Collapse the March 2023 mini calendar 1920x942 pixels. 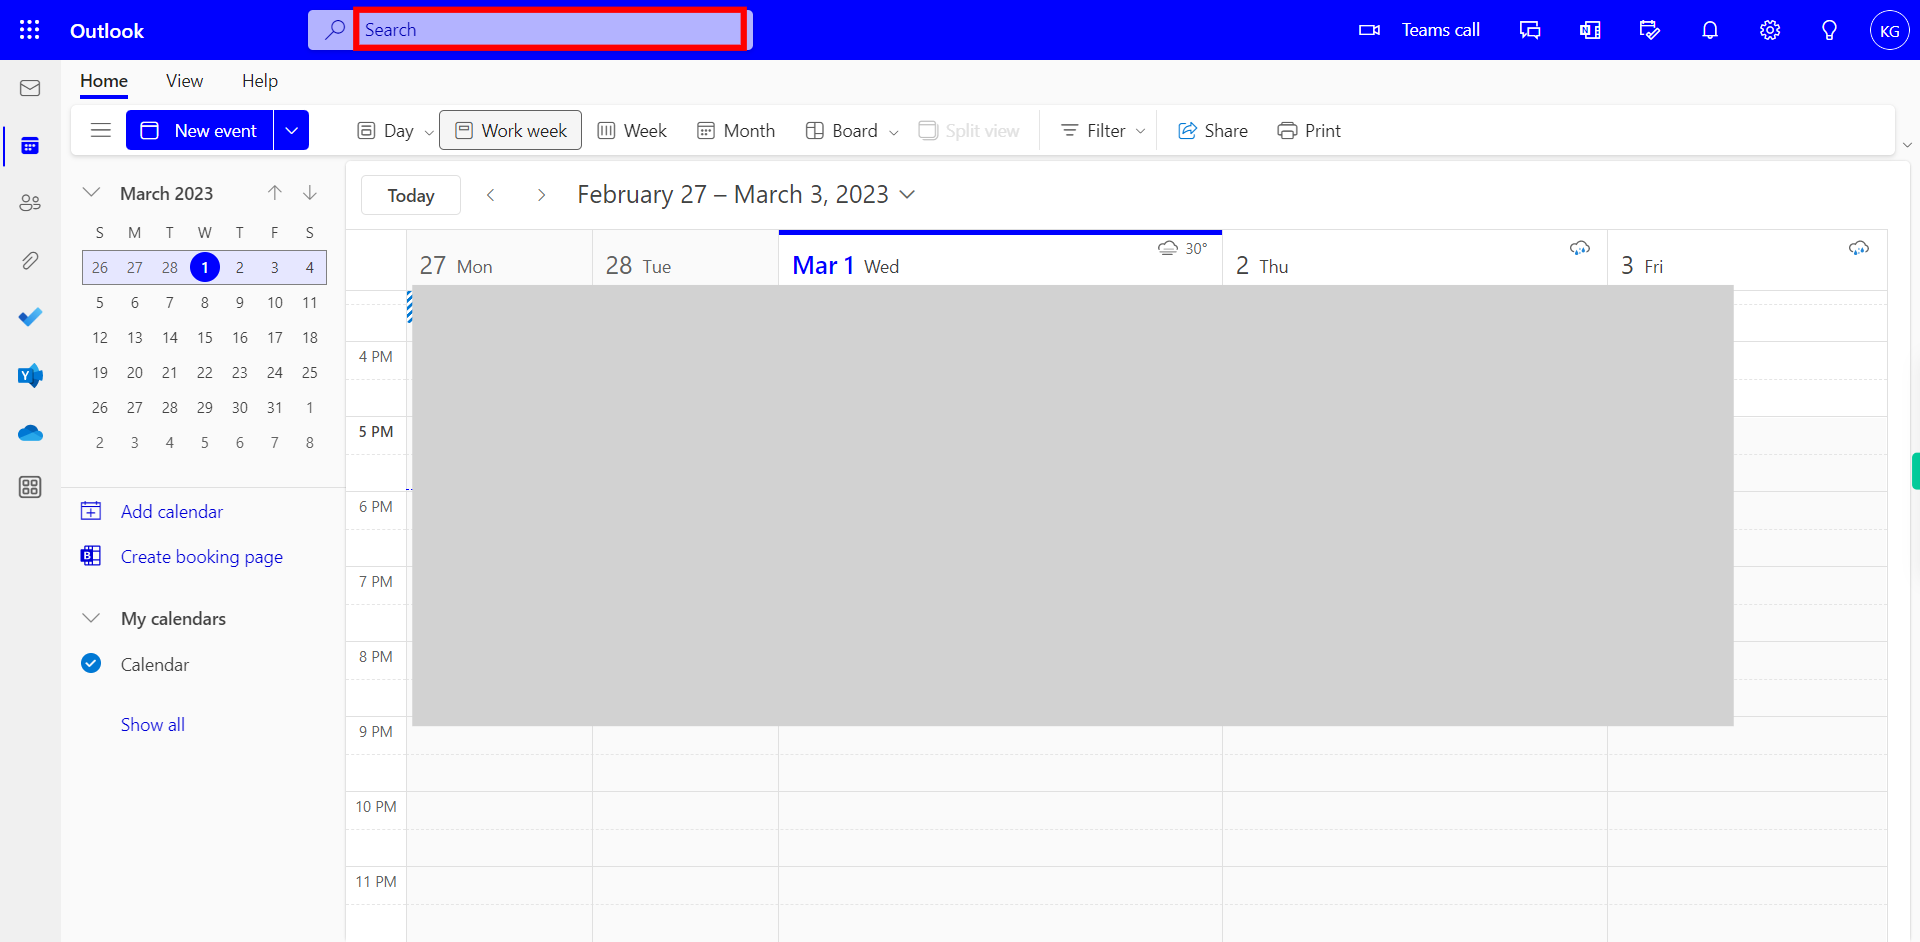pos(91,192)
